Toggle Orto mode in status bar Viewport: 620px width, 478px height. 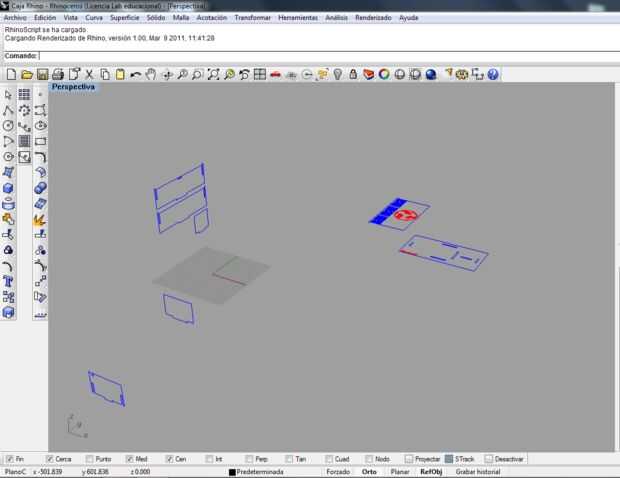click(369, 472)
